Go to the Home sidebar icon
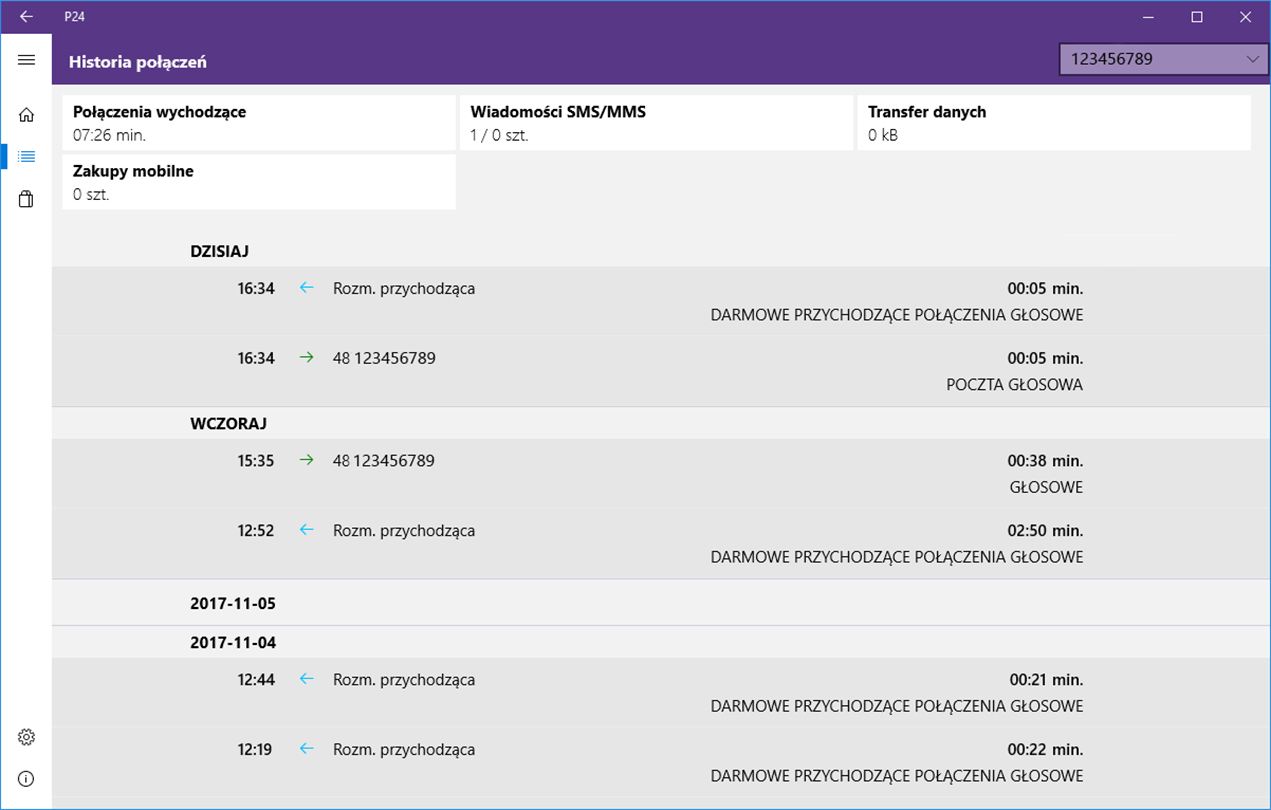The height and width of the screenshot is (810, 1271). (x=26, y=115)
